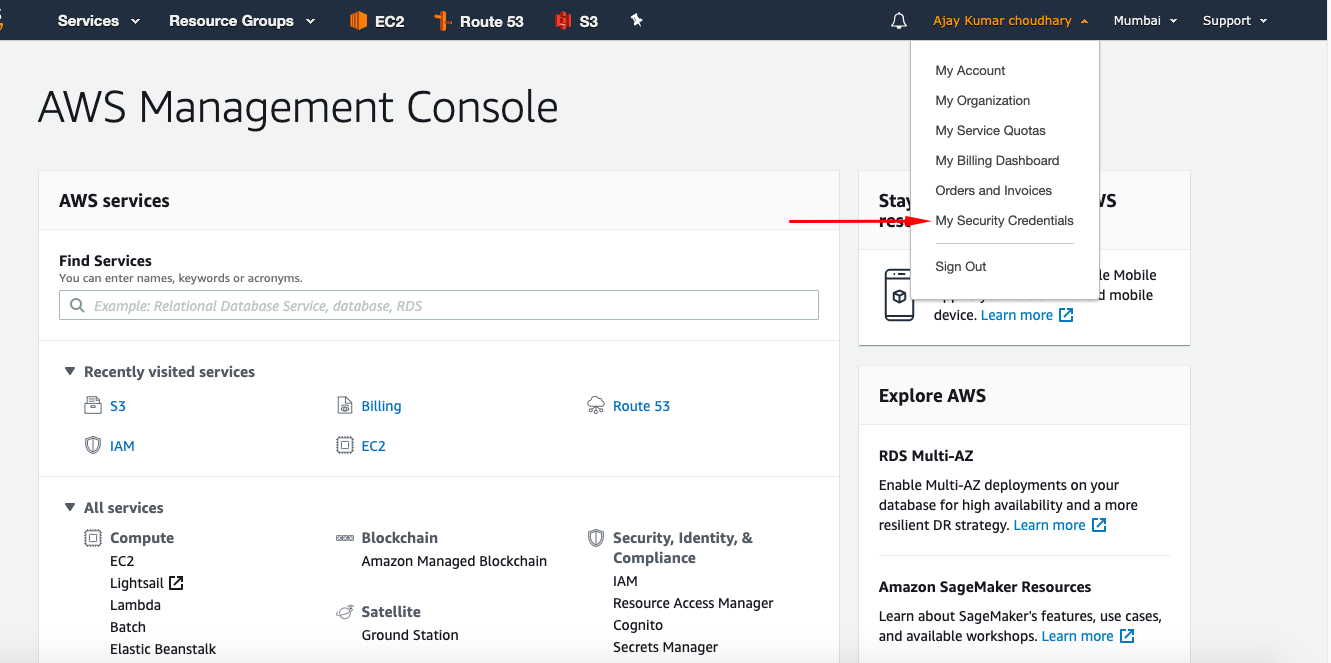Click the EC2 chip icon under recently visited

344,445
